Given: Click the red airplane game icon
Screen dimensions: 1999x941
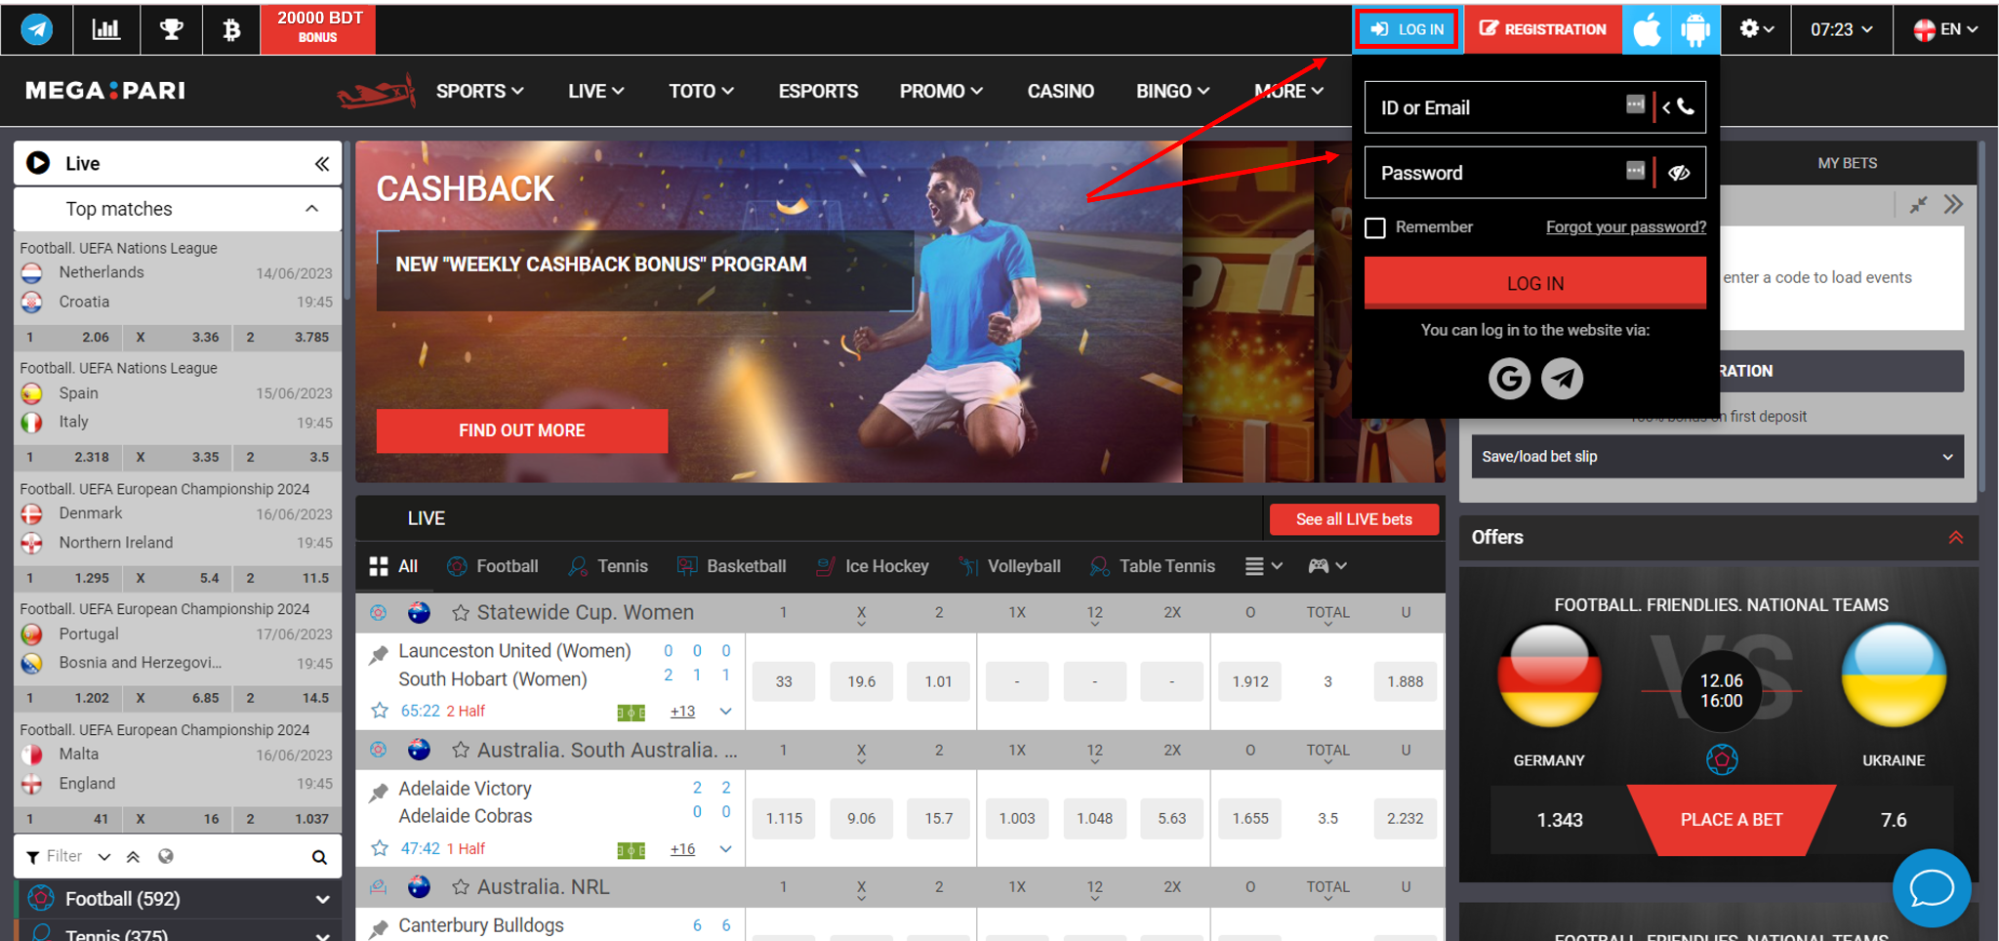Looking at the screenshot, I should pos(376,92).
